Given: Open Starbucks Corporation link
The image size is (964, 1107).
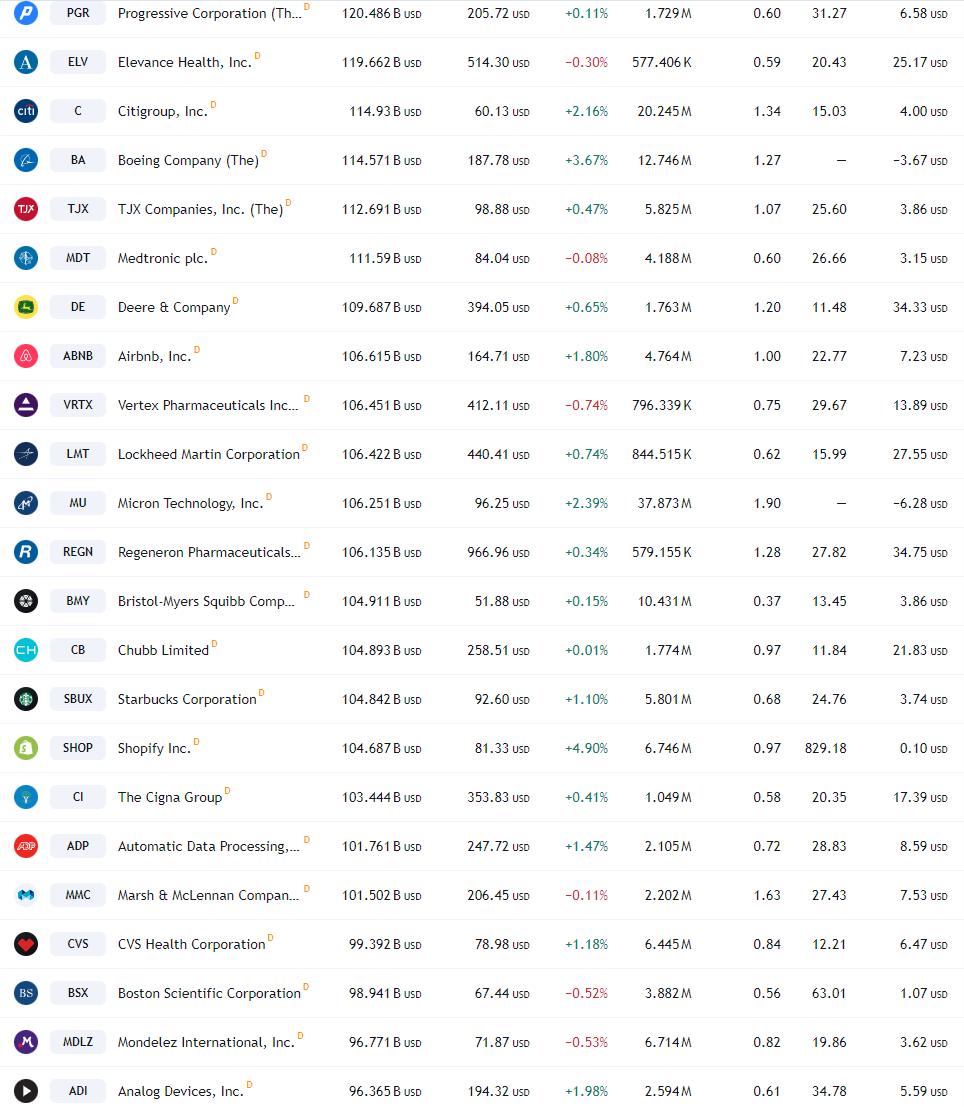Looking at the screenshot, I should [x=187, y=700].
